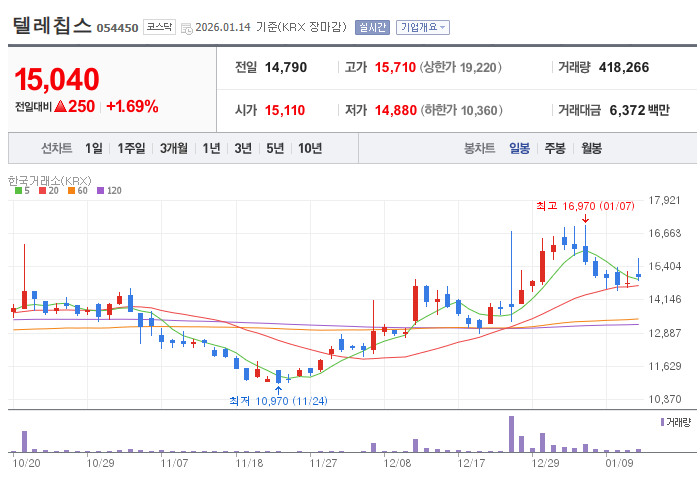Viewport: 697px width, 478px height.
Task: Select the 3개월 line chart tab
Action: click(x=173, y=148)
